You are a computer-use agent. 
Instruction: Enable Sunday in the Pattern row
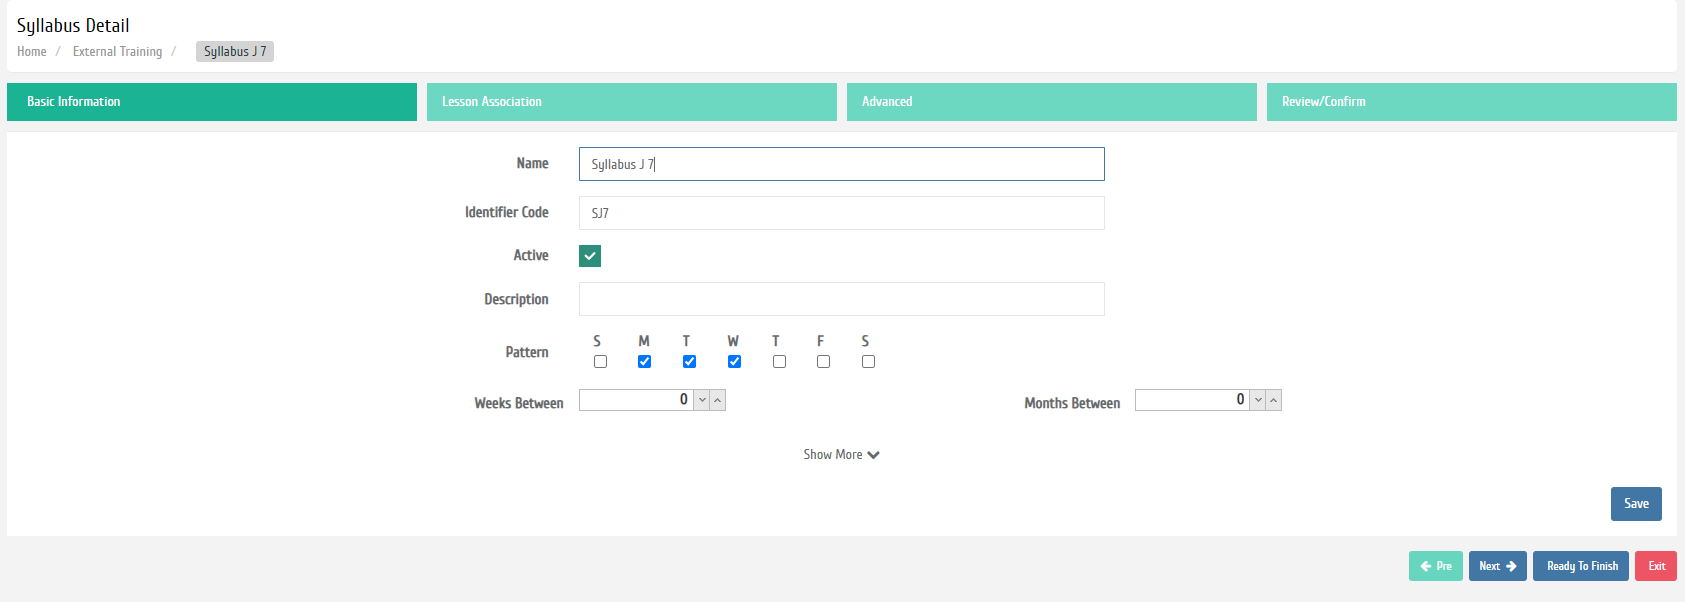600,362
